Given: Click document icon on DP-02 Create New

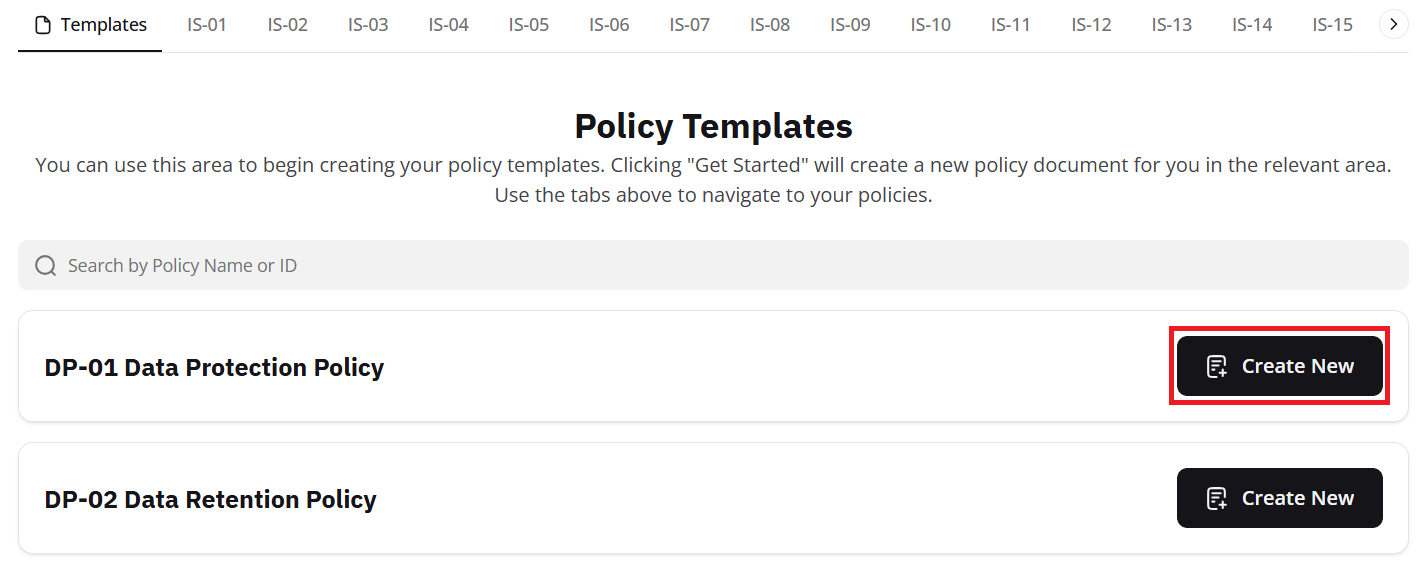Looking at the screenshot, I should click(1216, 499).
